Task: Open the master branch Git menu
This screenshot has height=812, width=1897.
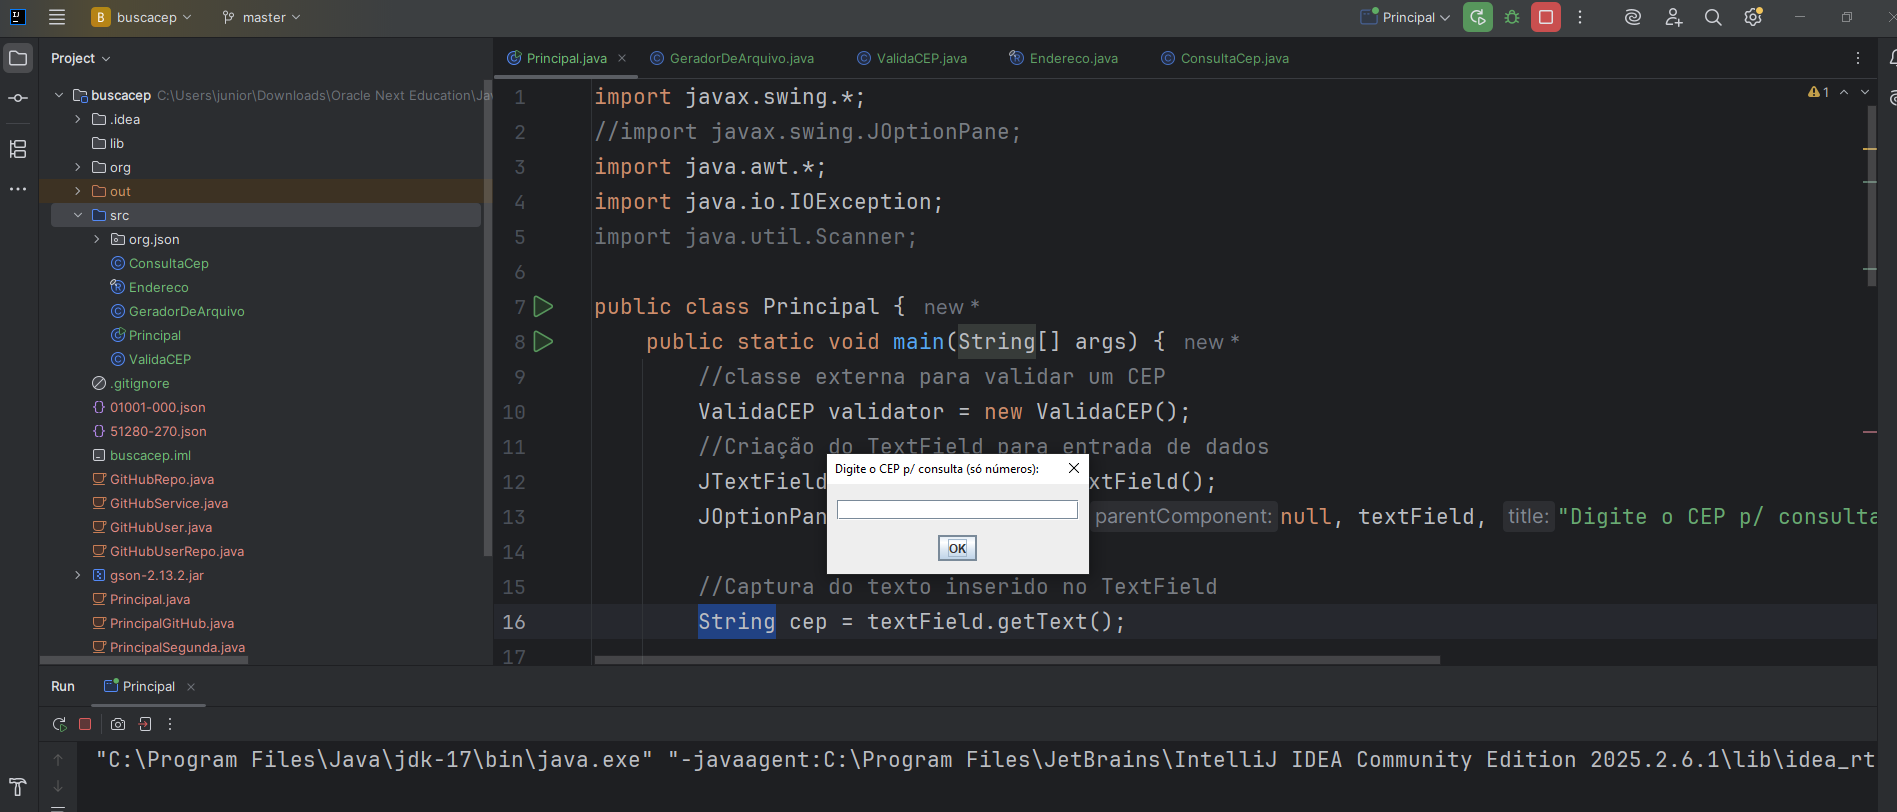Action: tap(261, 17)
